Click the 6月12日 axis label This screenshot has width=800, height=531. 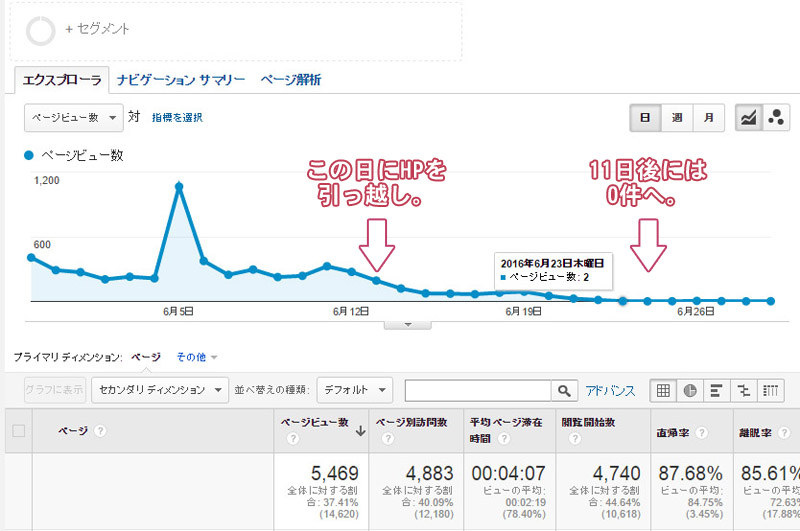tap(351, 311)
